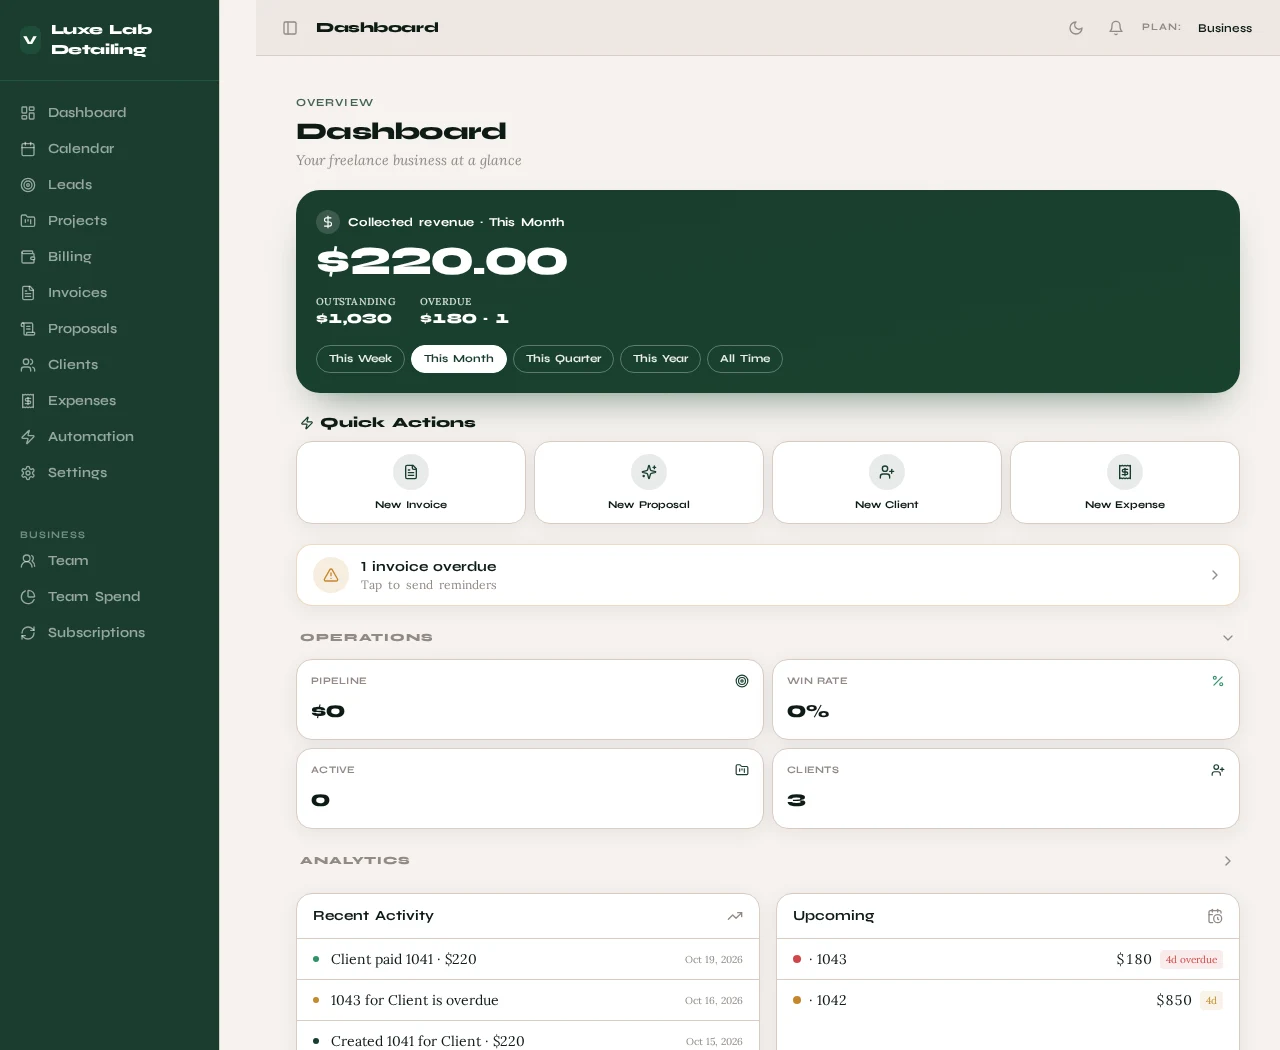The image size is (1280, 1050).
Task: Go to Leads in the sidebar
Action: coord(110,185)
